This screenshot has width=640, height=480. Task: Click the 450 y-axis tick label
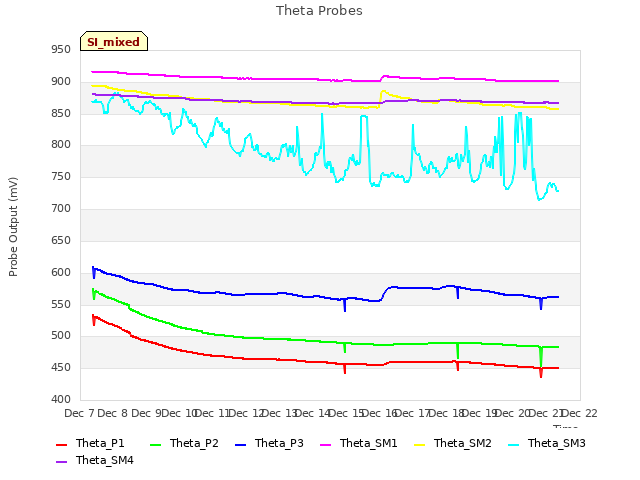61,368
